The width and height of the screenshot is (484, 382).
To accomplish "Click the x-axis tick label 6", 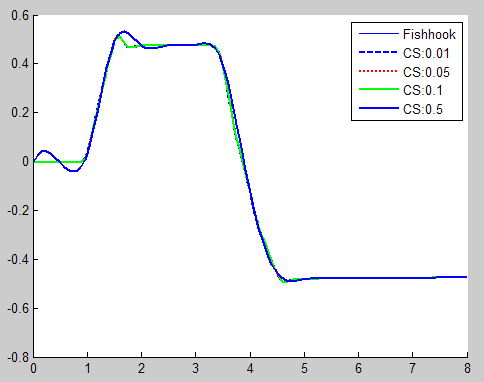I will 358,368.
